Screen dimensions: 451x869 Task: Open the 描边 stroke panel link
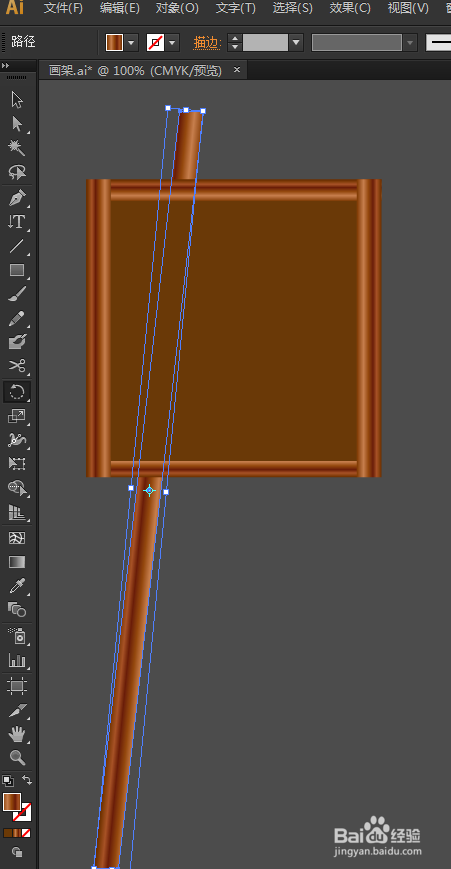(208, 43)
